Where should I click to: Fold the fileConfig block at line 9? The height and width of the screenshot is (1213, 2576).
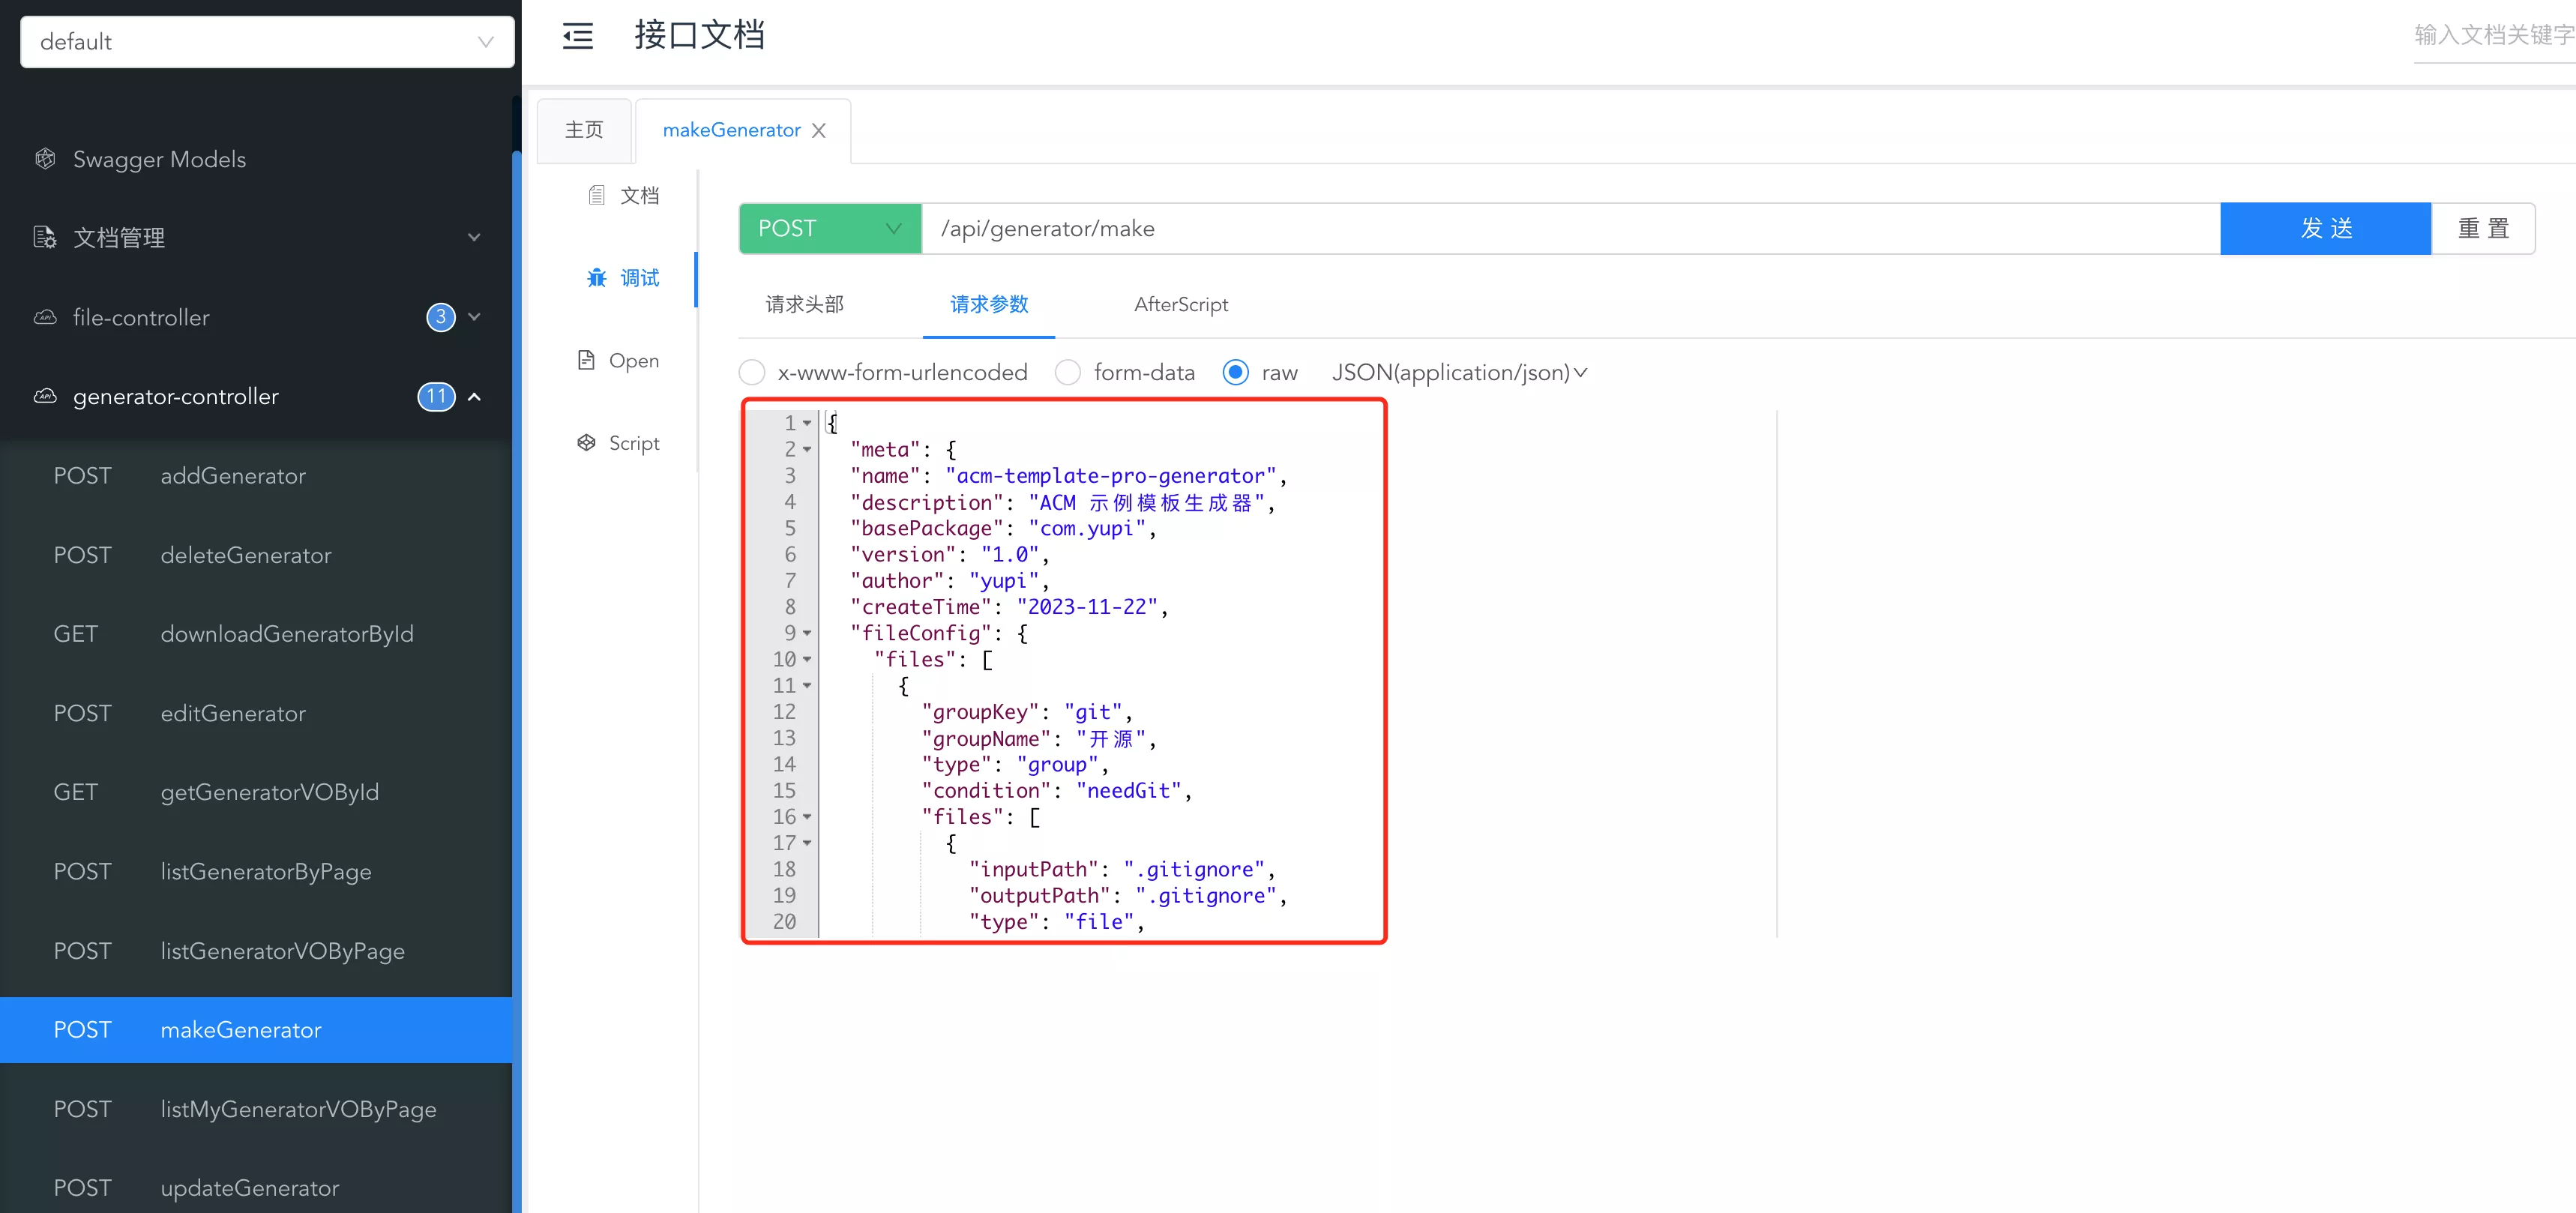(807, 633)
